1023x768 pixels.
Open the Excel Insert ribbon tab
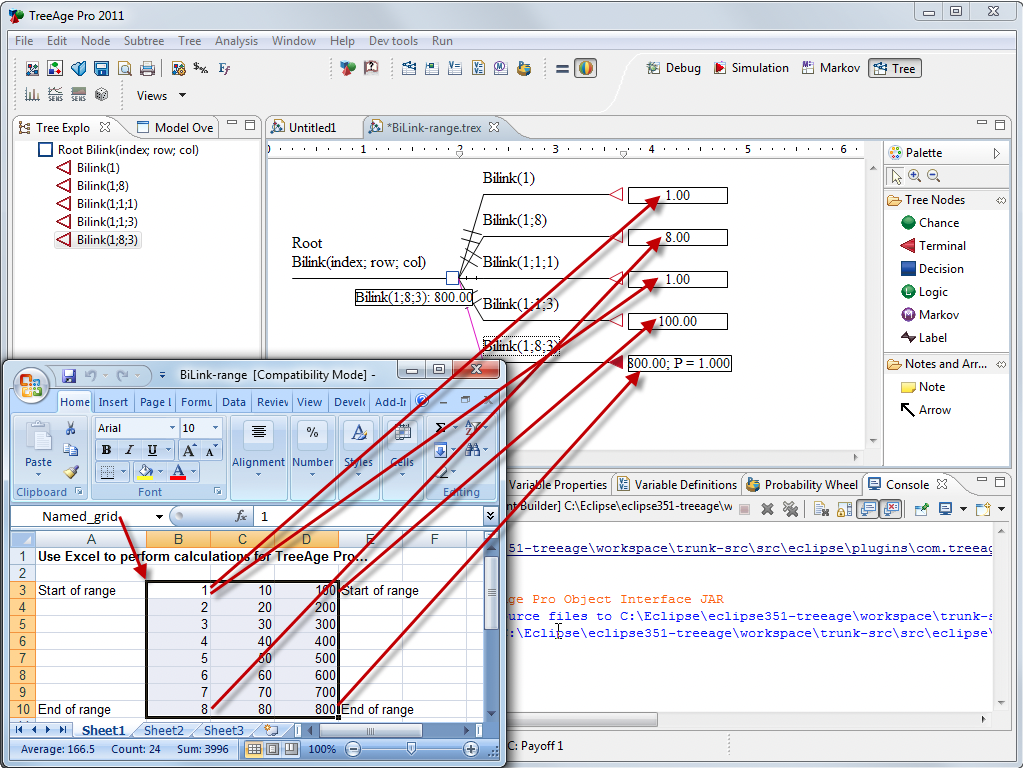coord(113,402)
